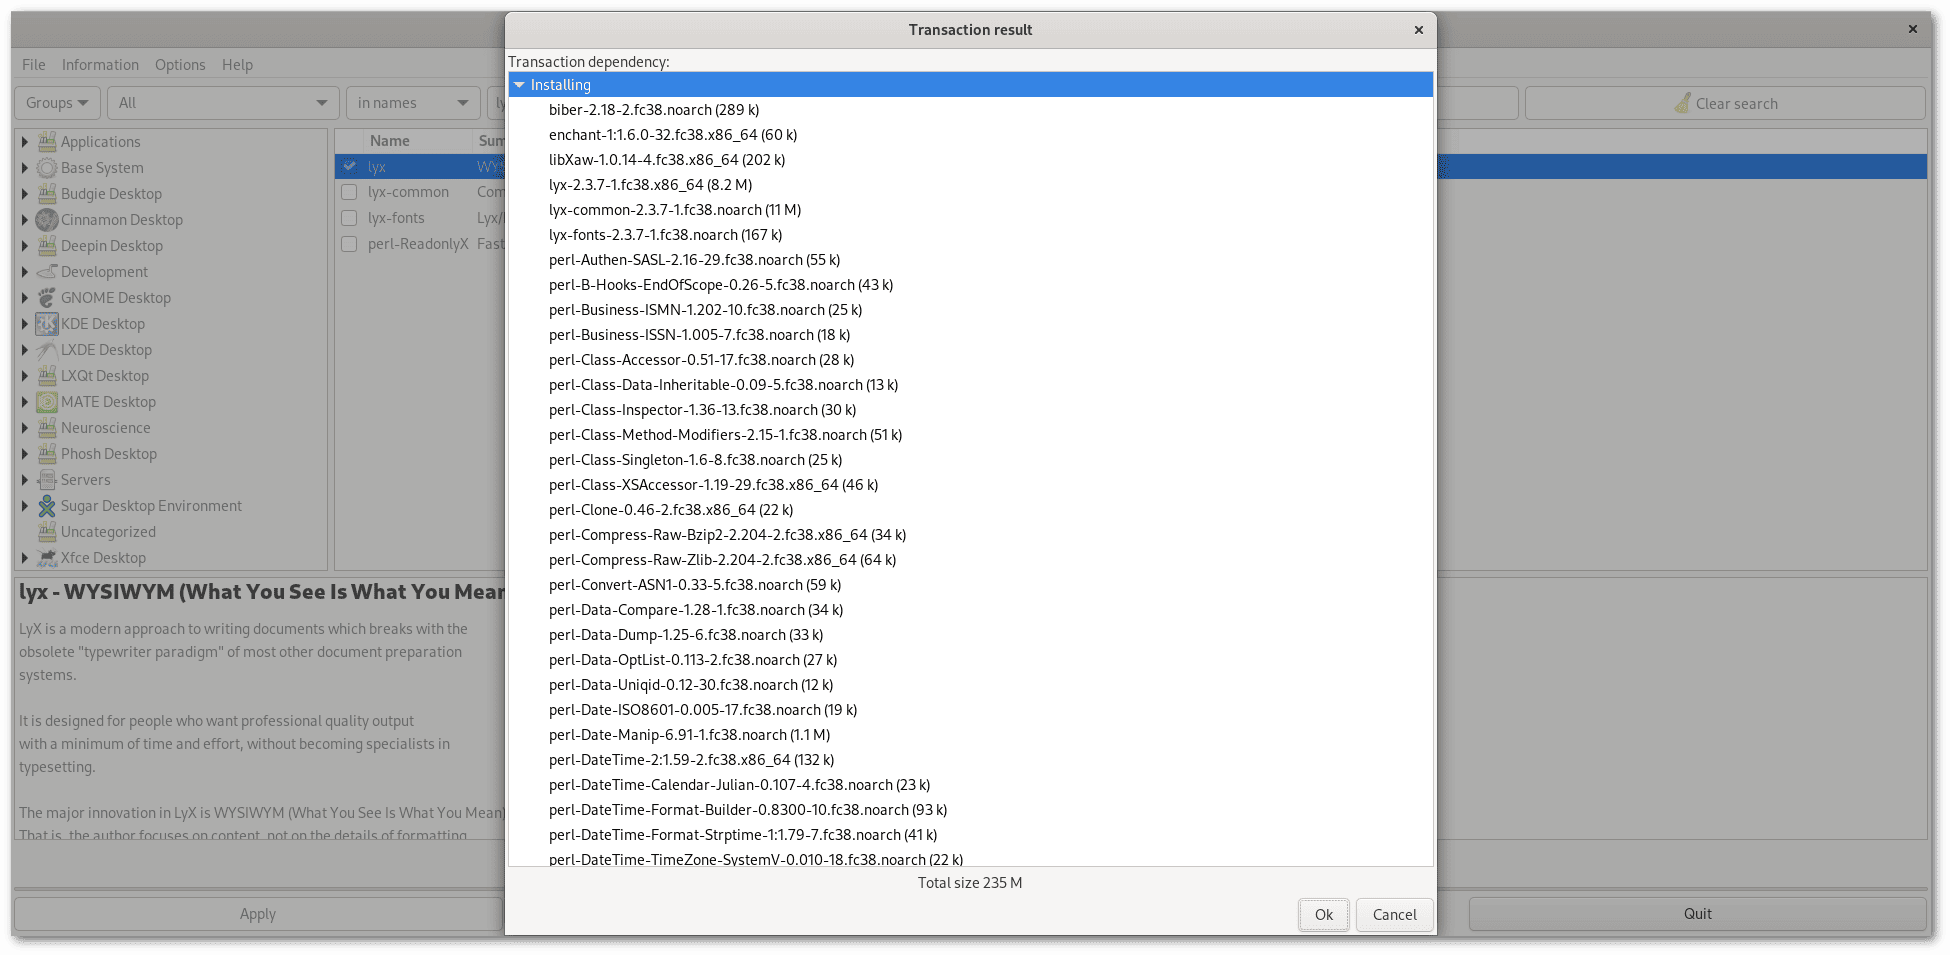Click the Sugar Desktop Environment icon

coord(47,506)
